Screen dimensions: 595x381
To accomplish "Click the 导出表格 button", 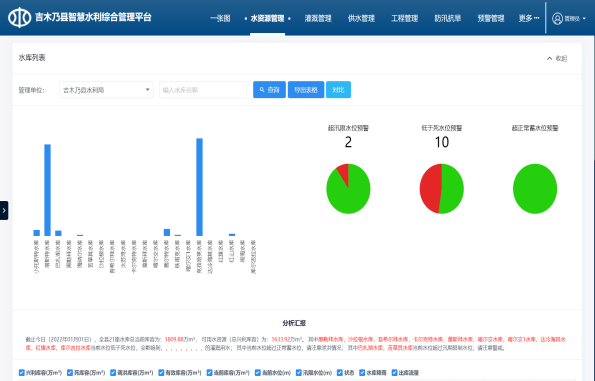I will click(x=306, y=90).
